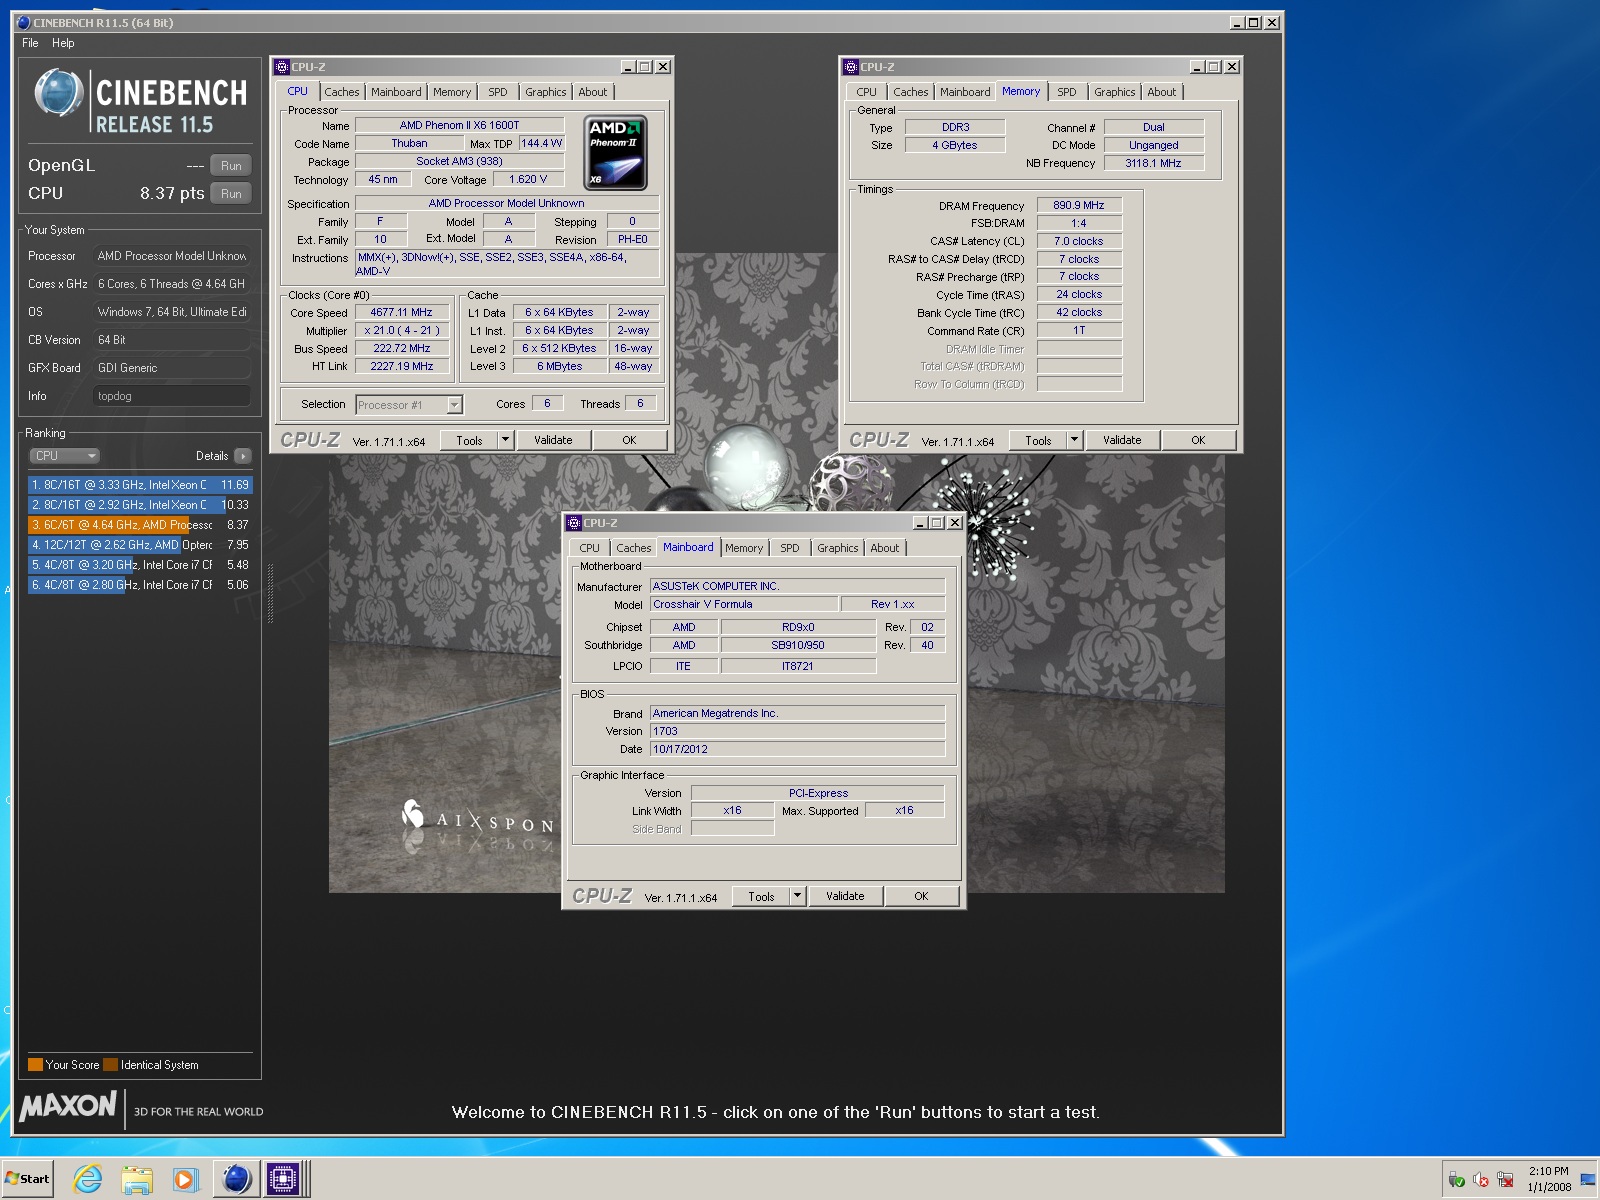Viewport: 1600px width, 1200px height.
Task: Click the Info field containing topdog
Action: click(x=171, y=396)
